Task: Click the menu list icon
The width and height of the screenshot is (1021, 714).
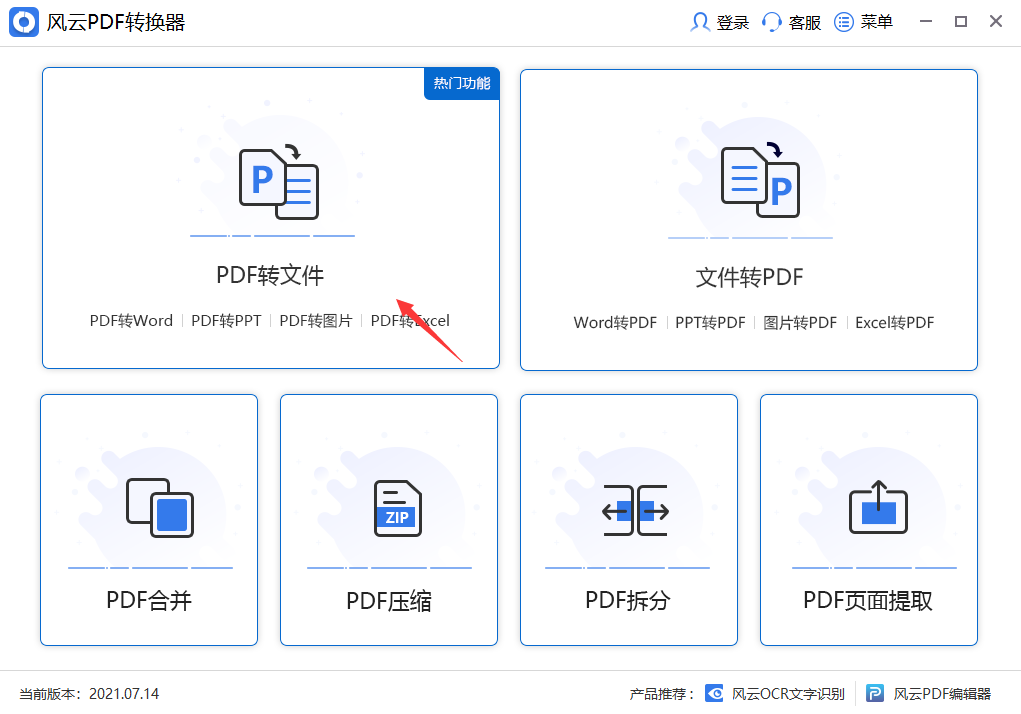Action: point(844,22)
